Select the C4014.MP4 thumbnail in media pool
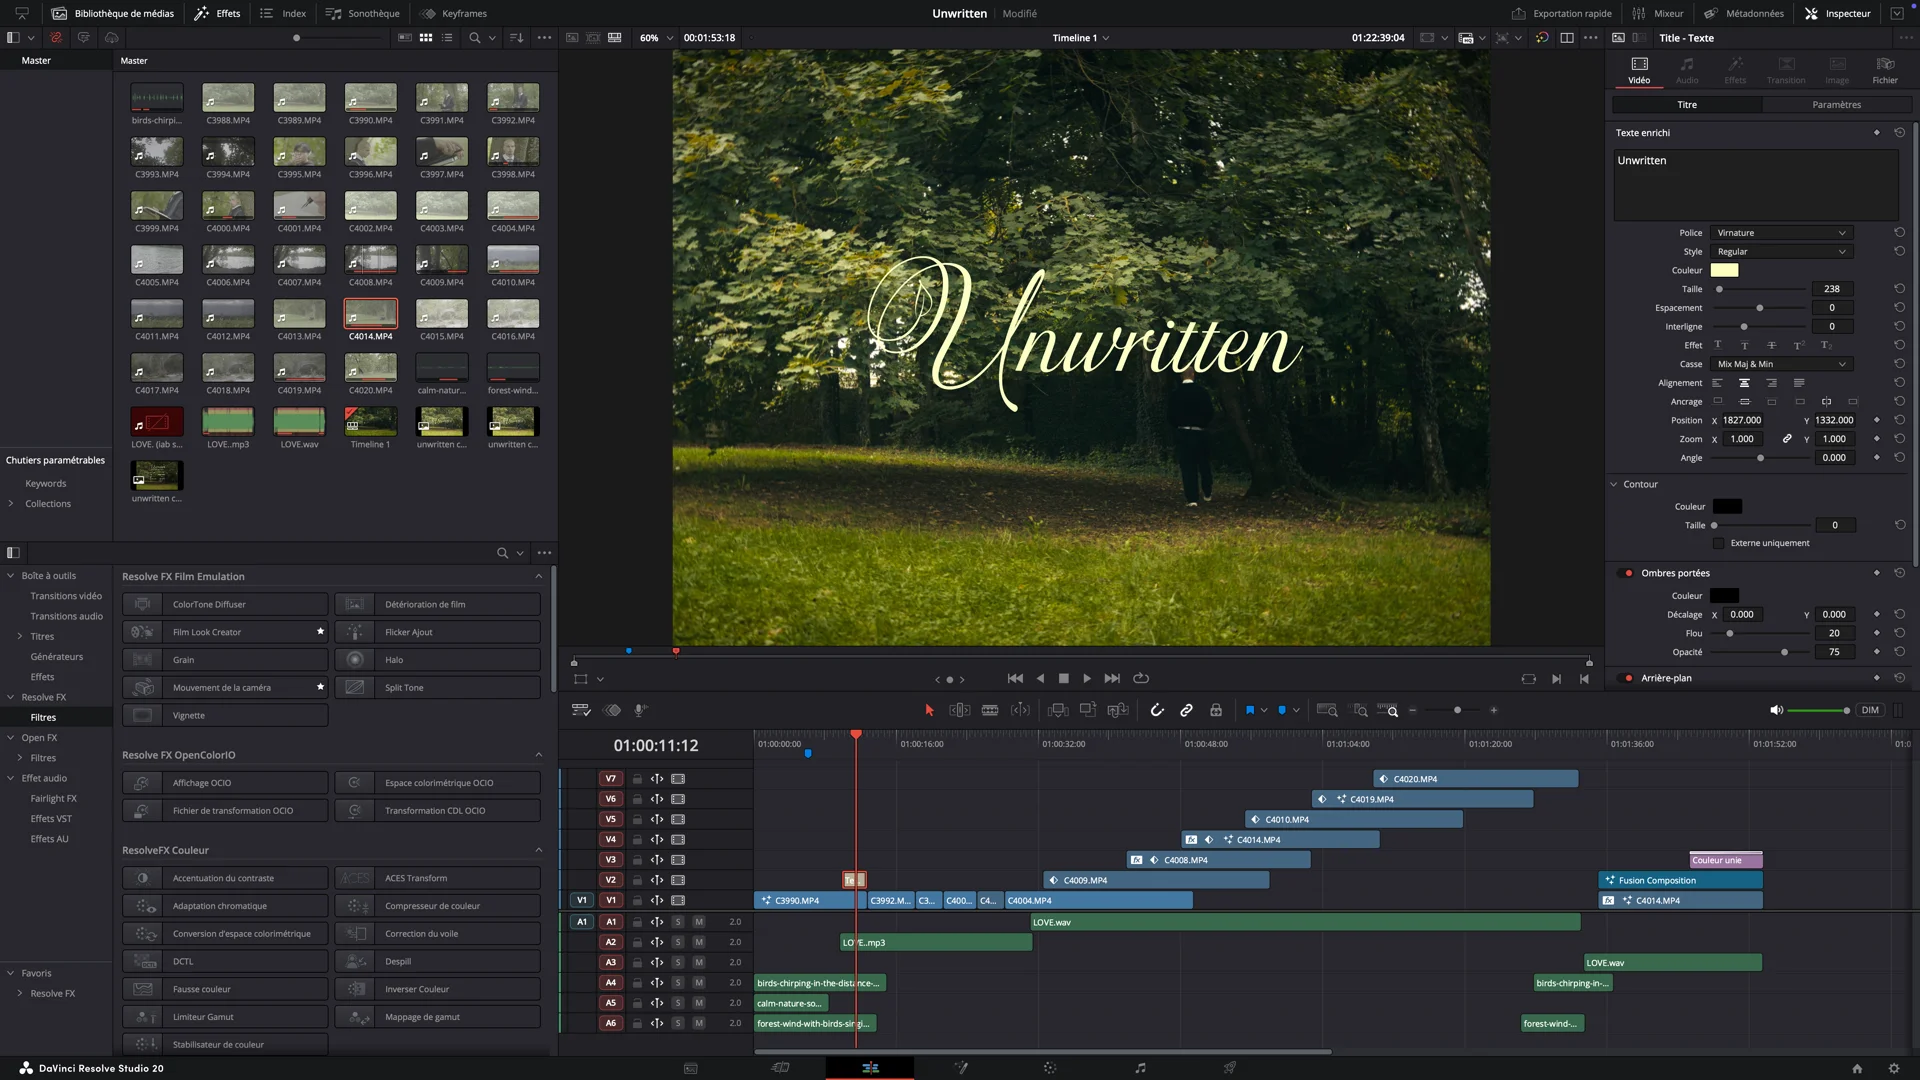 click(x=371, y=314)
